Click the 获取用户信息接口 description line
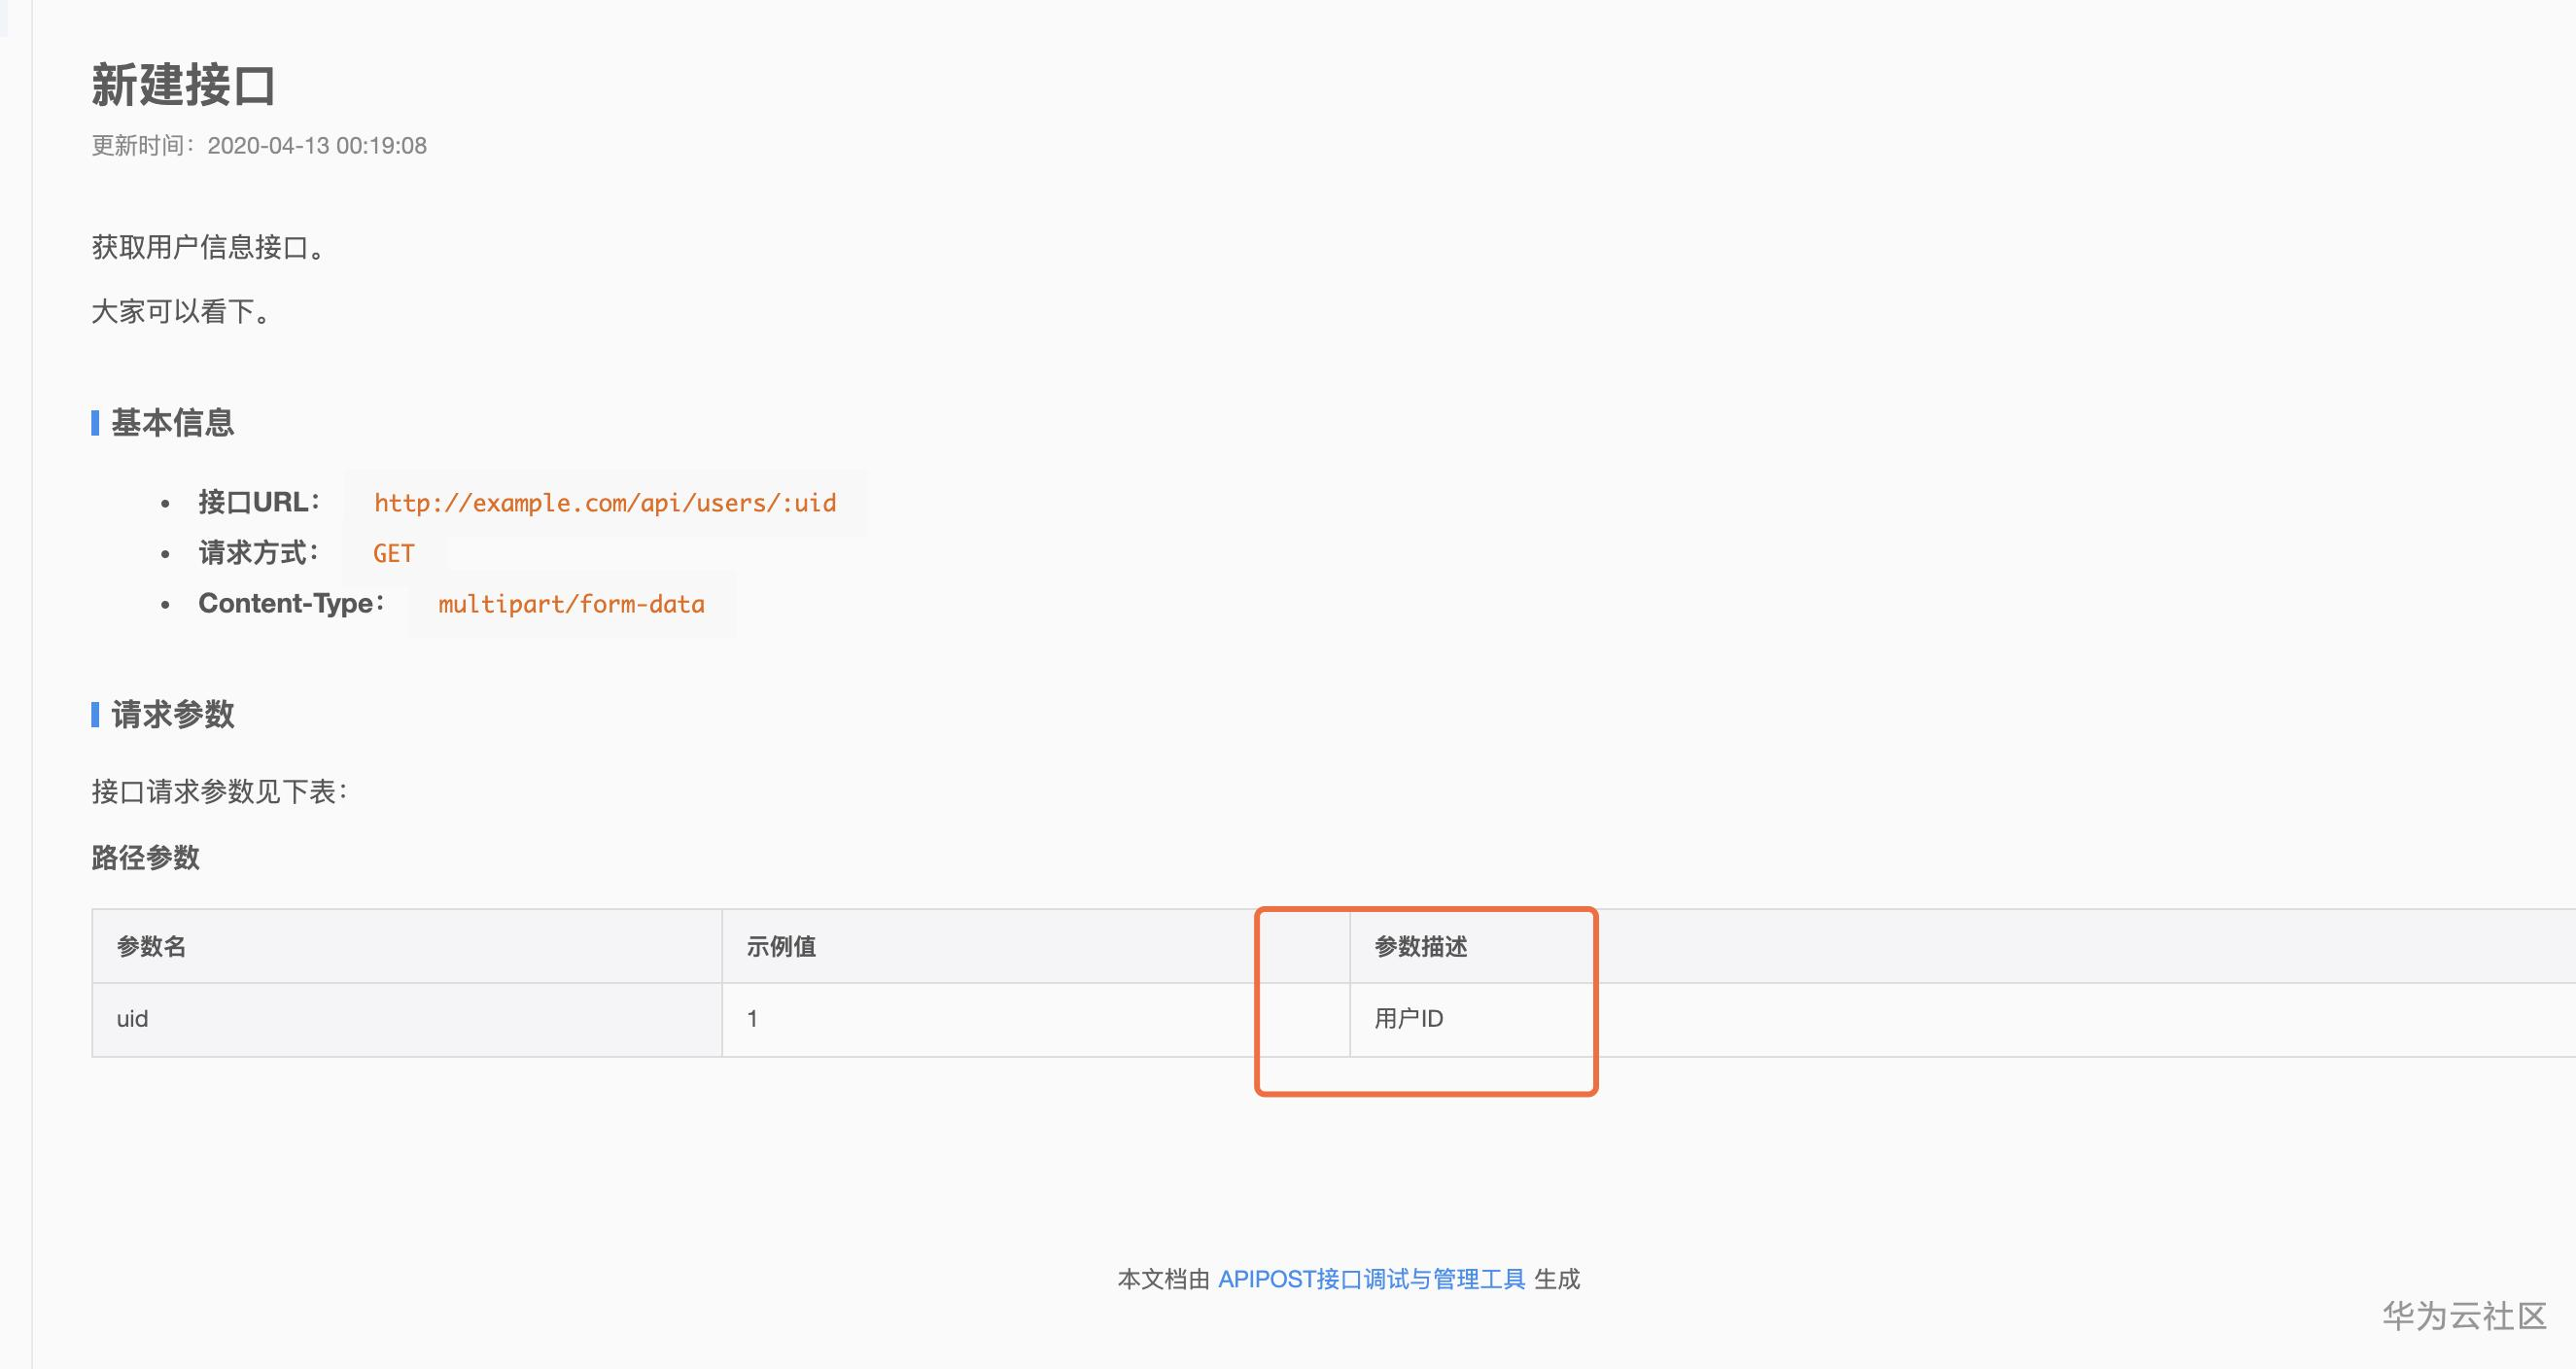 click(x=209, y=247)
